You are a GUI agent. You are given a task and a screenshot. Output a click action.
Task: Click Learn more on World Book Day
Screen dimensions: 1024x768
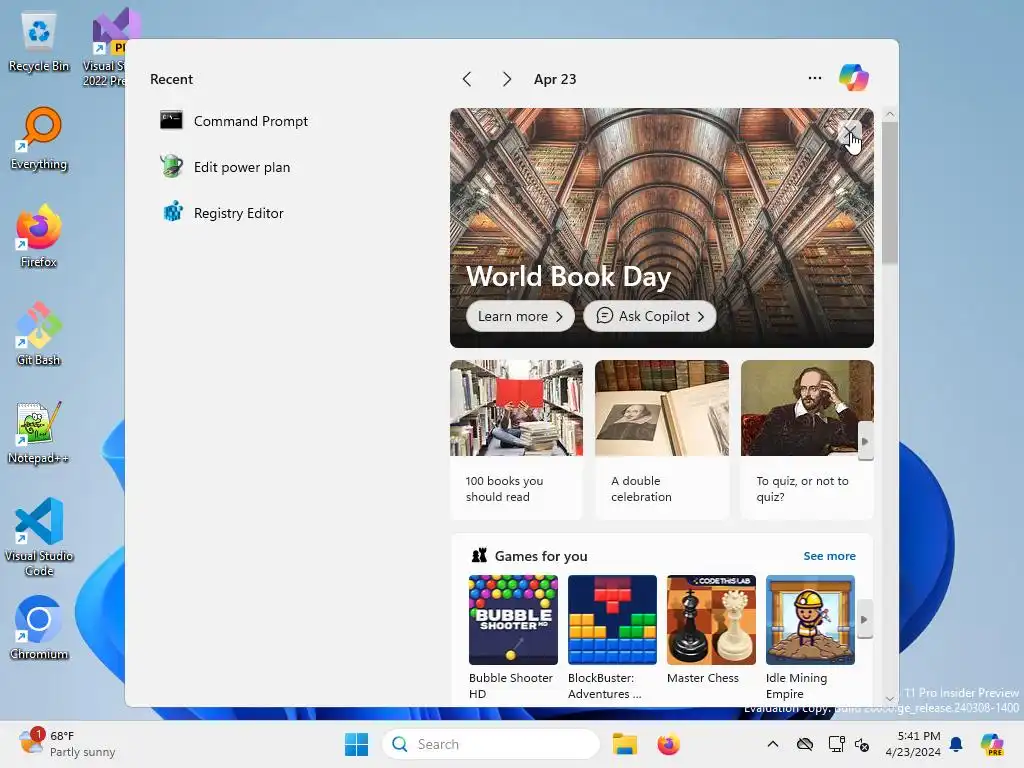520,316
